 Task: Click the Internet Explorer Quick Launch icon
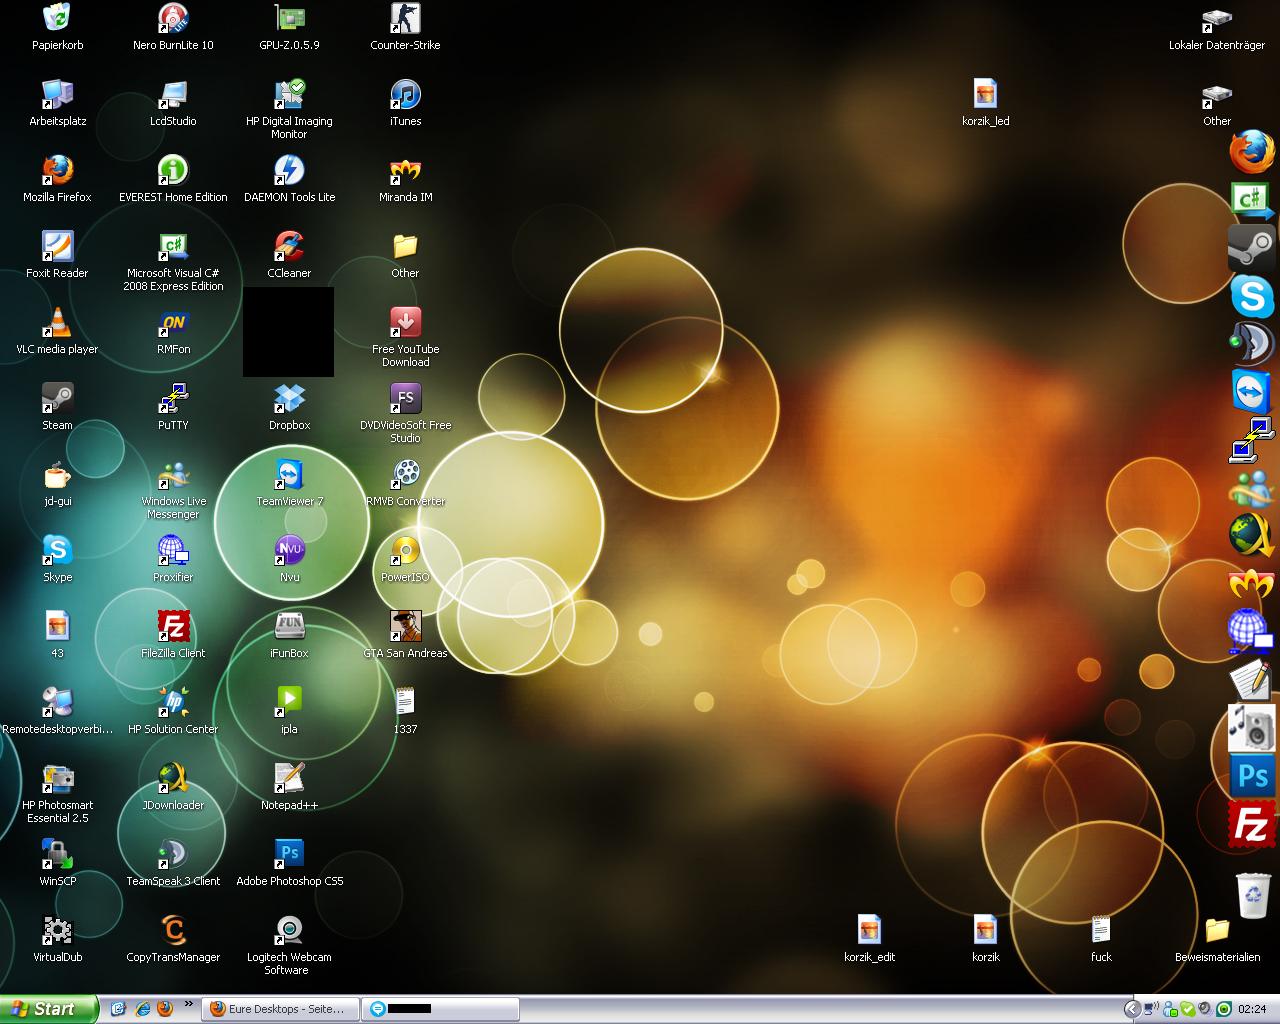click(x=142, y=1009)
